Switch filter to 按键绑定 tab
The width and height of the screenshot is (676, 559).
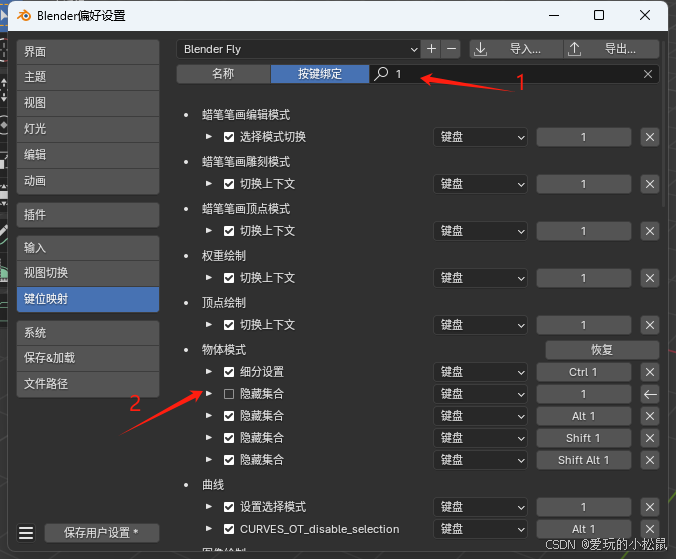click(320, 74)
